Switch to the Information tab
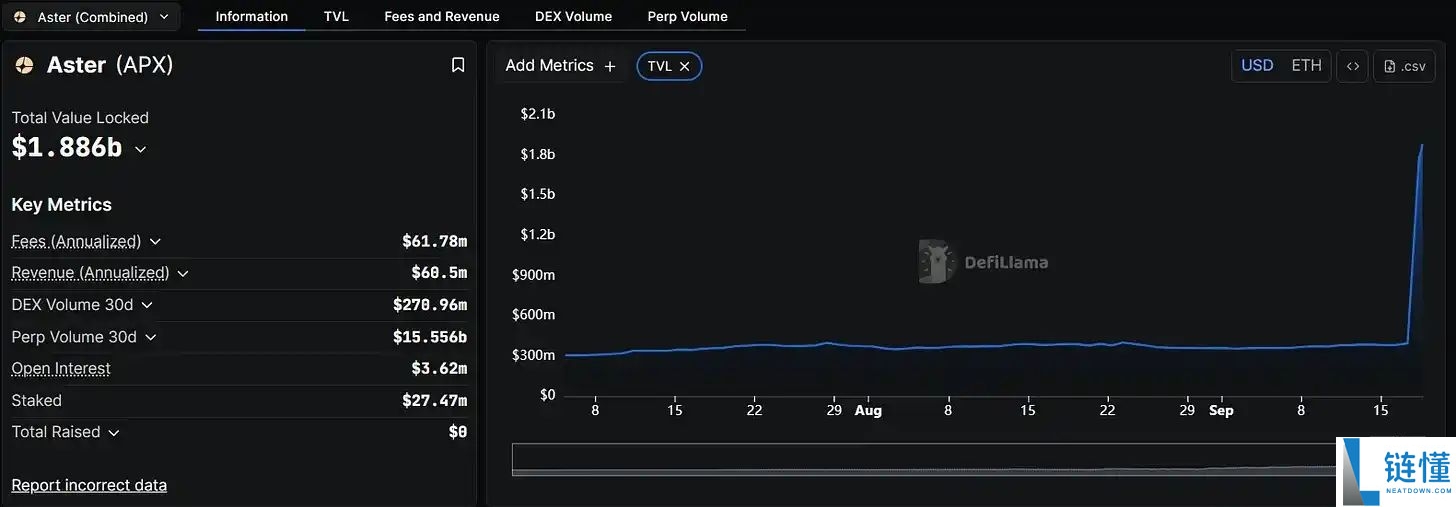 point(252,16)
